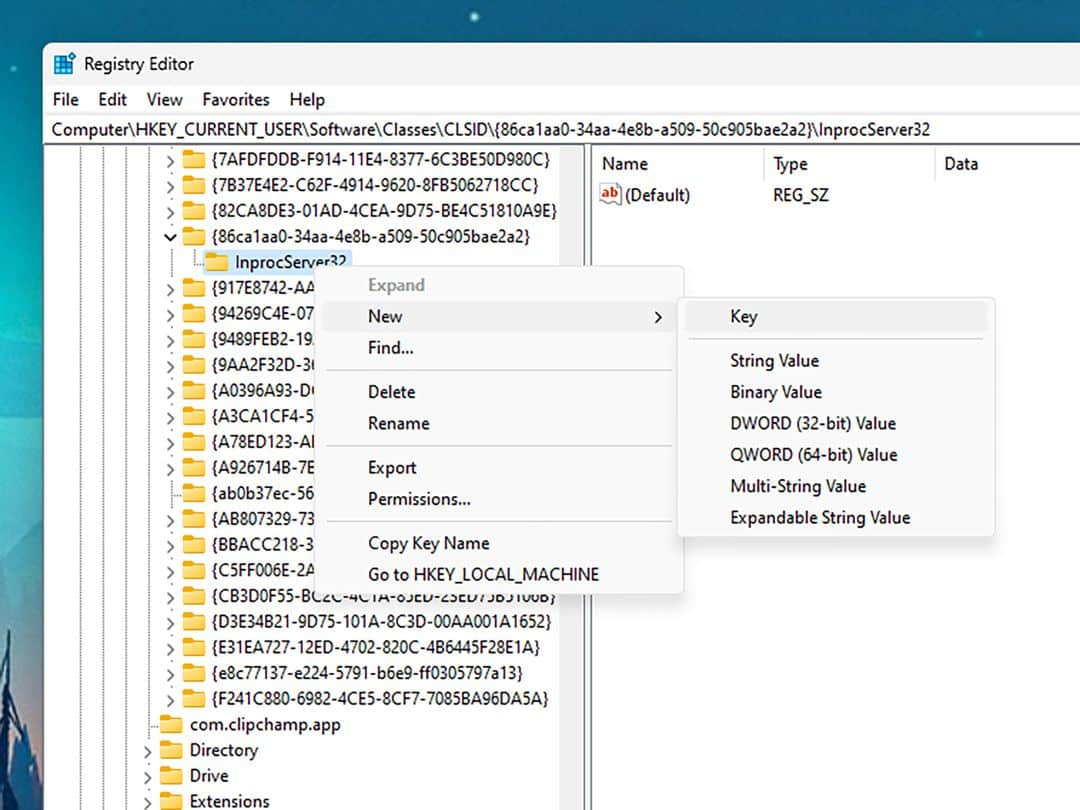Expand the Drive key
The width and height of the screenshot is (1080, 810).
147,778
